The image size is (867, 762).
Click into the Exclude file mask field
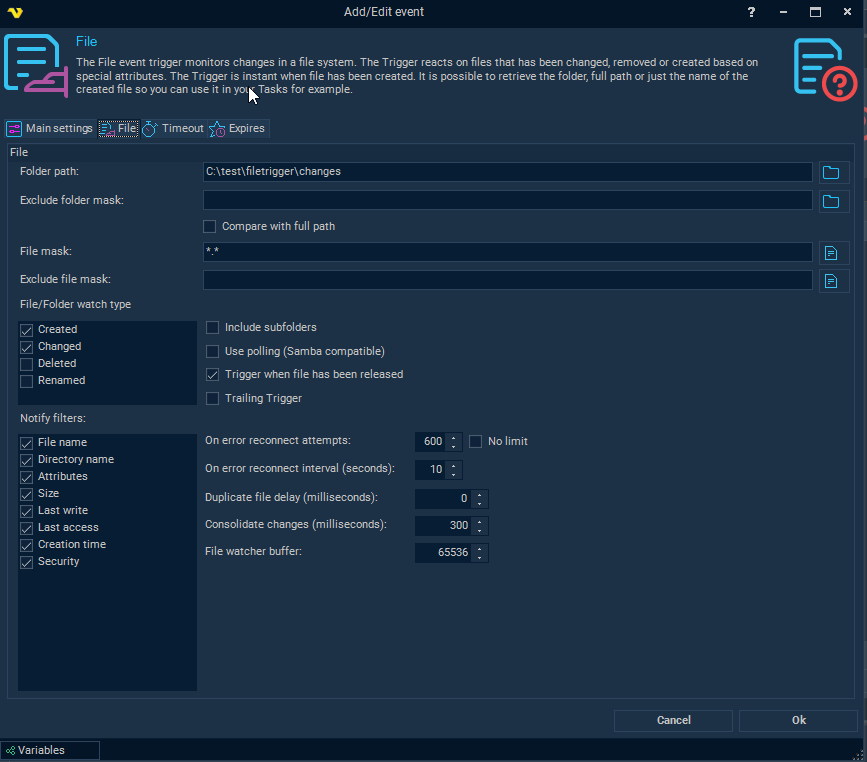click(507, 281)
